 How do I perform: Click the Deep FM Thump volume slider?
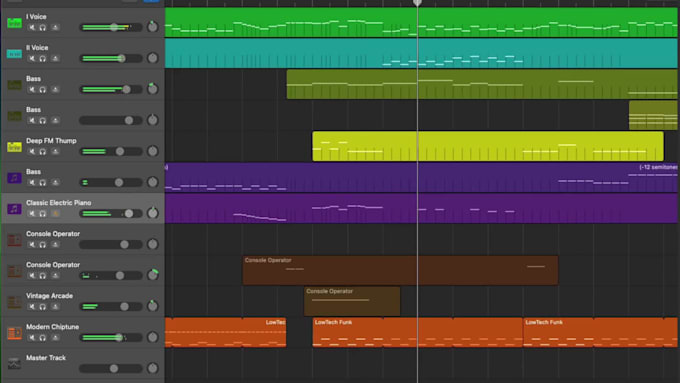tap(111, 151)
